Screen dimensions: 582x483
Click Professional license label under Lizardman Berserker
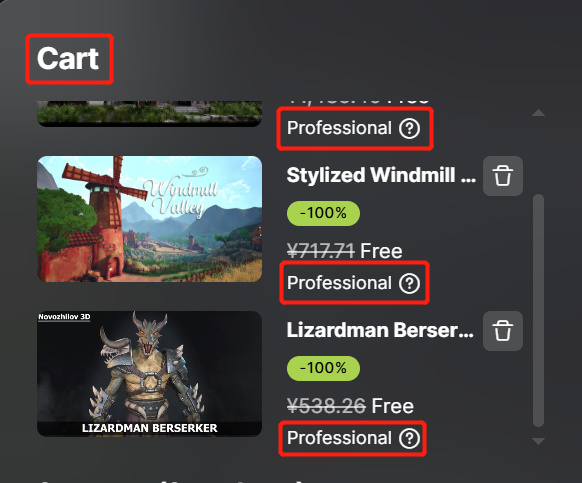tap(339, 438)
